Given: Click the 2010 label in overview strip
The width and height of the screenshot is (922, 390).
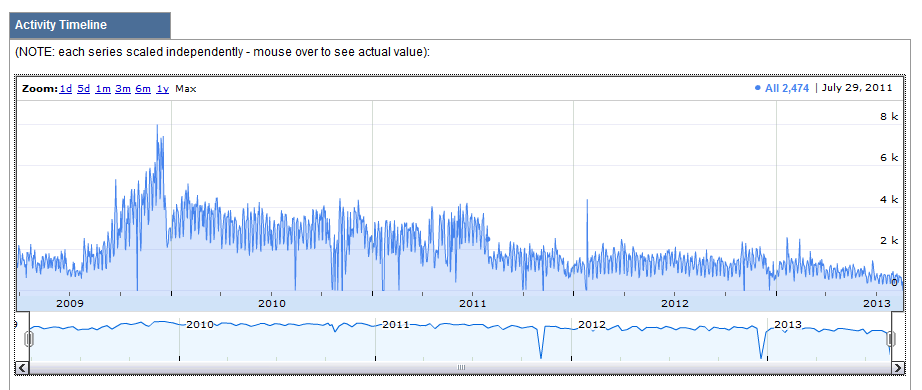Looking at the screenshot, I should click(200, 325).
